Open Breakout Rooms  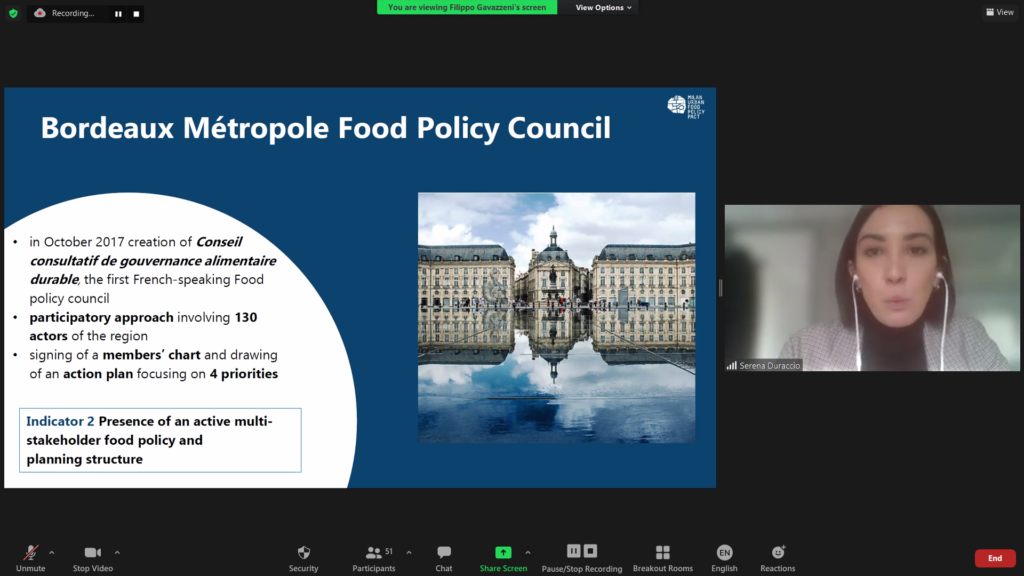(662, 557)
